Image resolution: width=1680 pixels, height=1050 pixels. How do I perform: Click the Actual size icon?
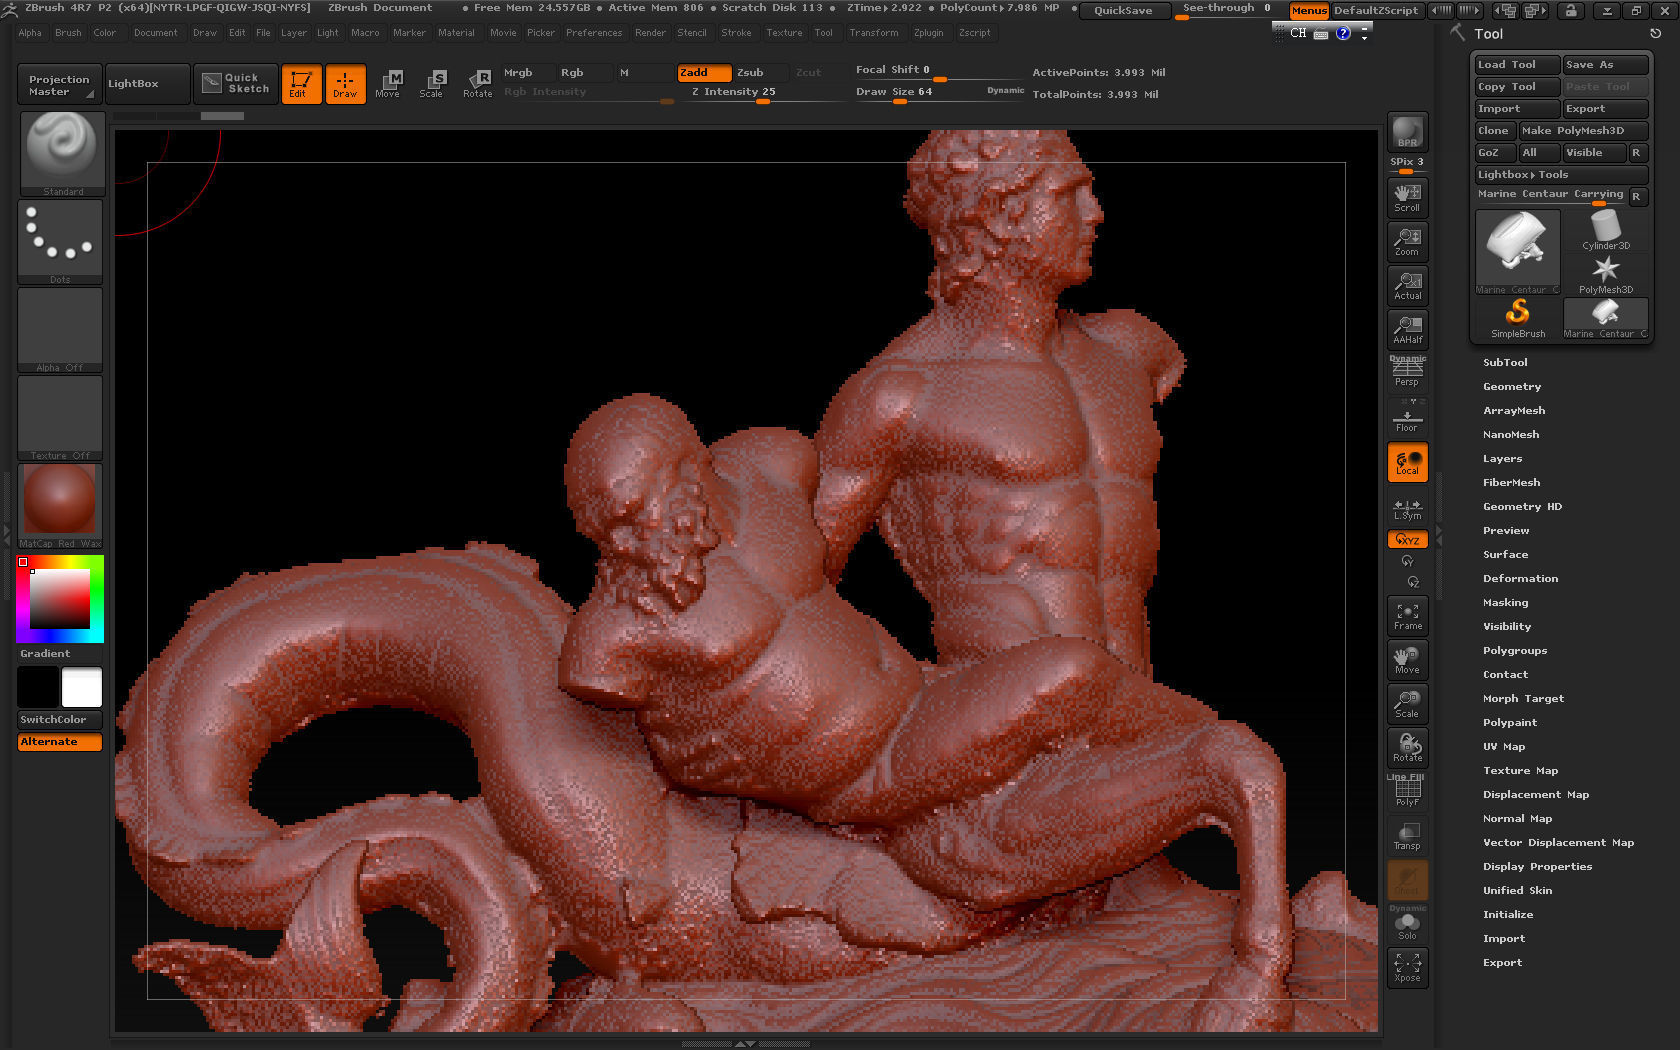(1407, 286)
